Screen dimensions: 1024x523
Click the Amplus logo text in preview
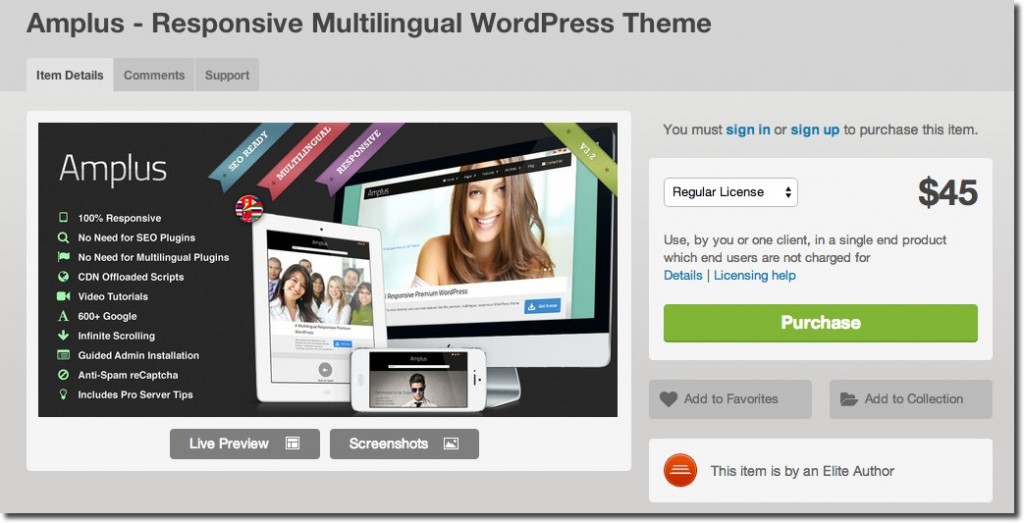pyautogui.click(x=113, y=170)
